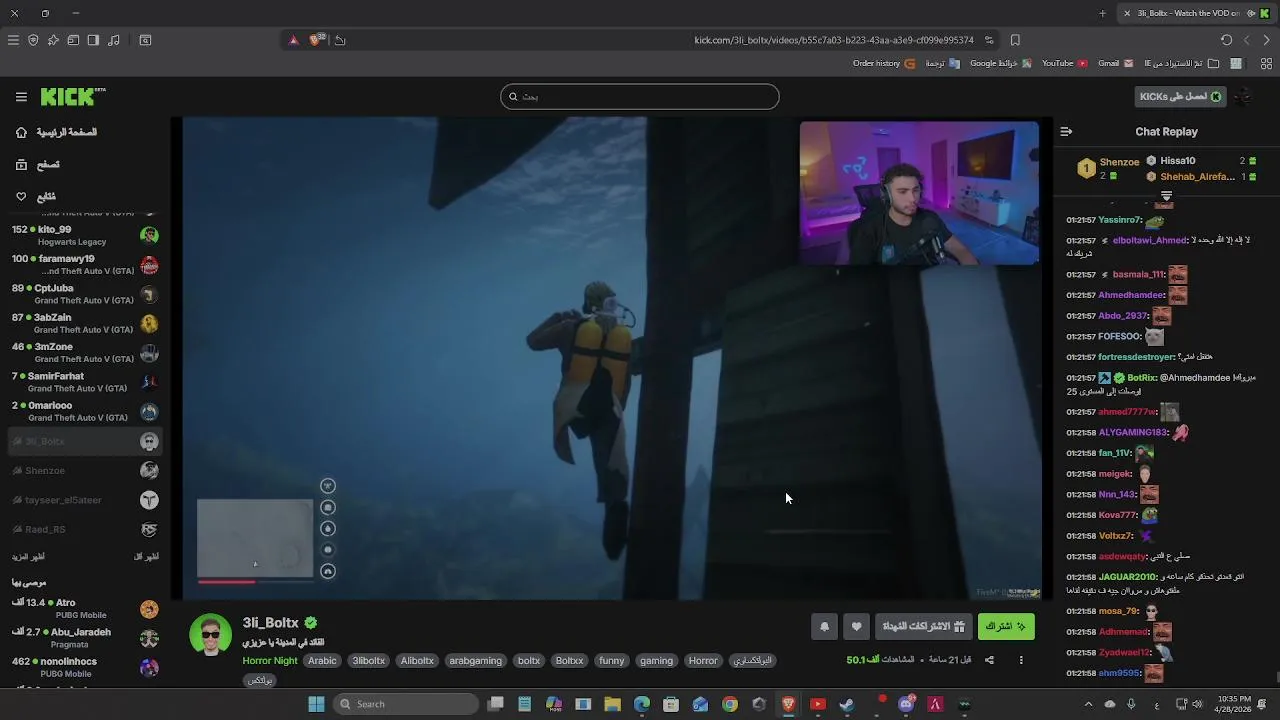Click the Kick search field

click(640, 97)
